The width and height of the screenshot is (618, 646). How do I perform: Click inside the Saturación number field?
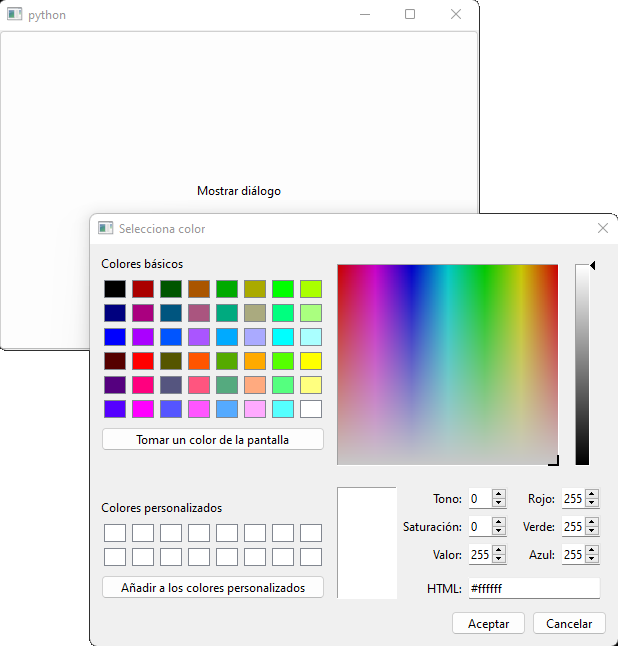tap(480, 527)
